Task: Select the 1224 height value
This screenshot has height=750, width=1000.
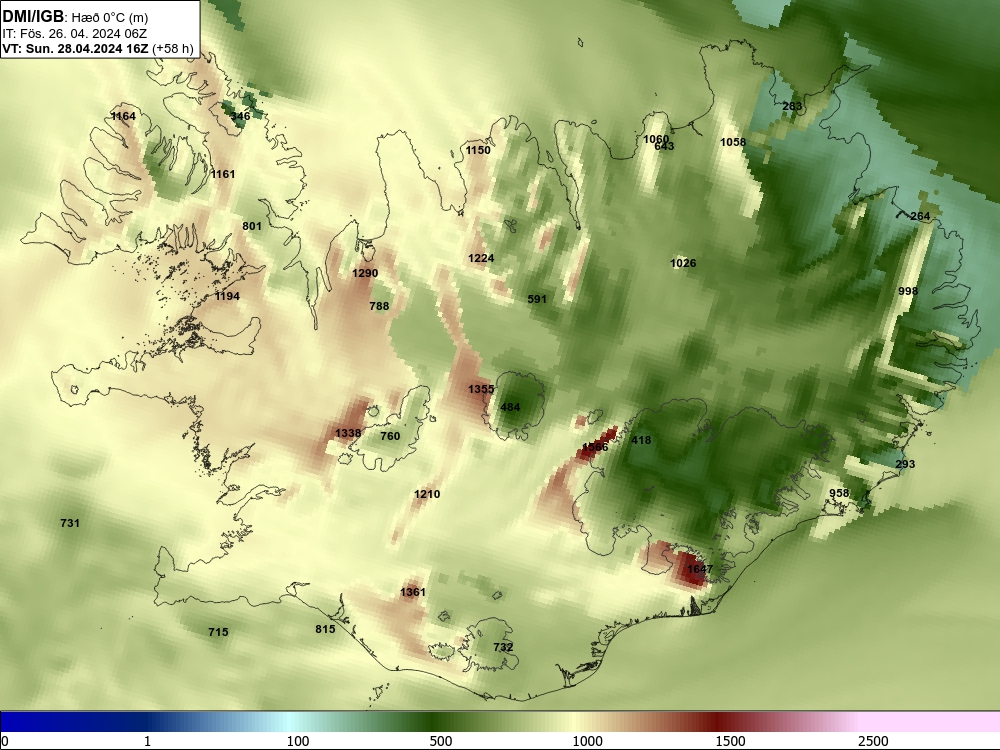Action: point(481,258)
